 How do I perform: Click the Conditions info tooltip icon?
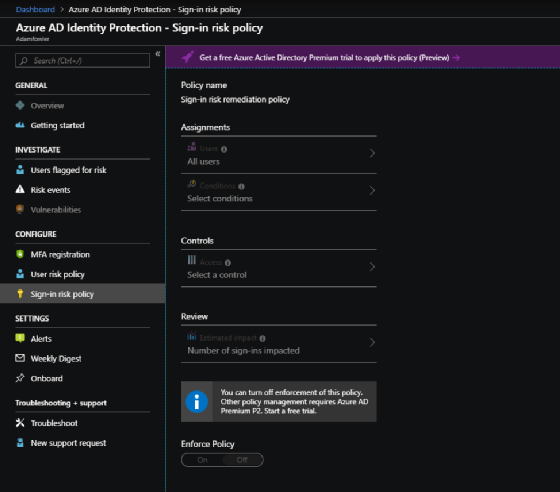point(241,186)
